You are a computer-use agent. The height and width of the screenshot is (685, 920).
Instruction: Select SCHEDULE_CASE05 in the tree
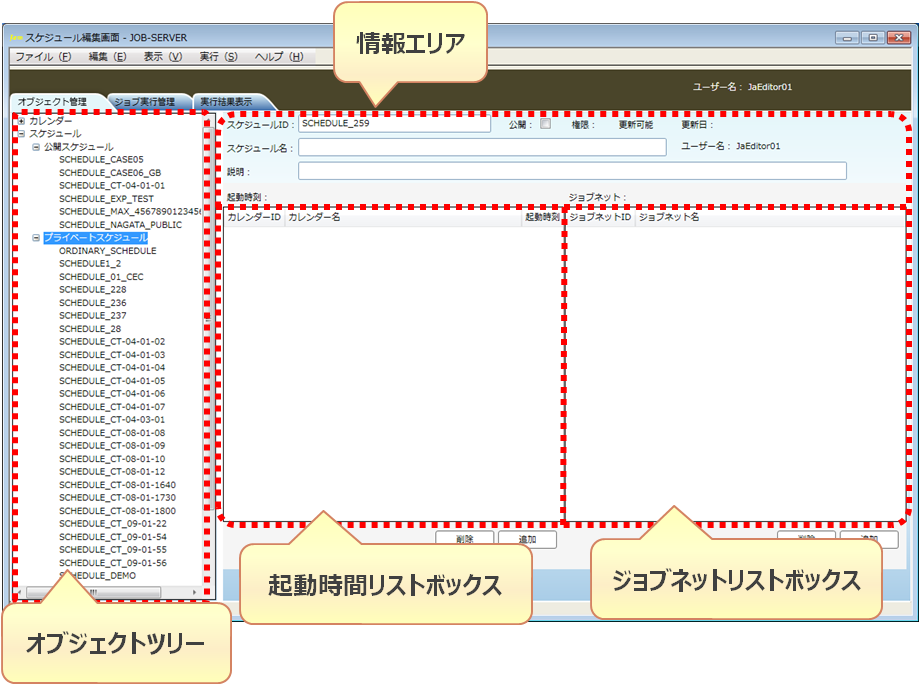101,160
